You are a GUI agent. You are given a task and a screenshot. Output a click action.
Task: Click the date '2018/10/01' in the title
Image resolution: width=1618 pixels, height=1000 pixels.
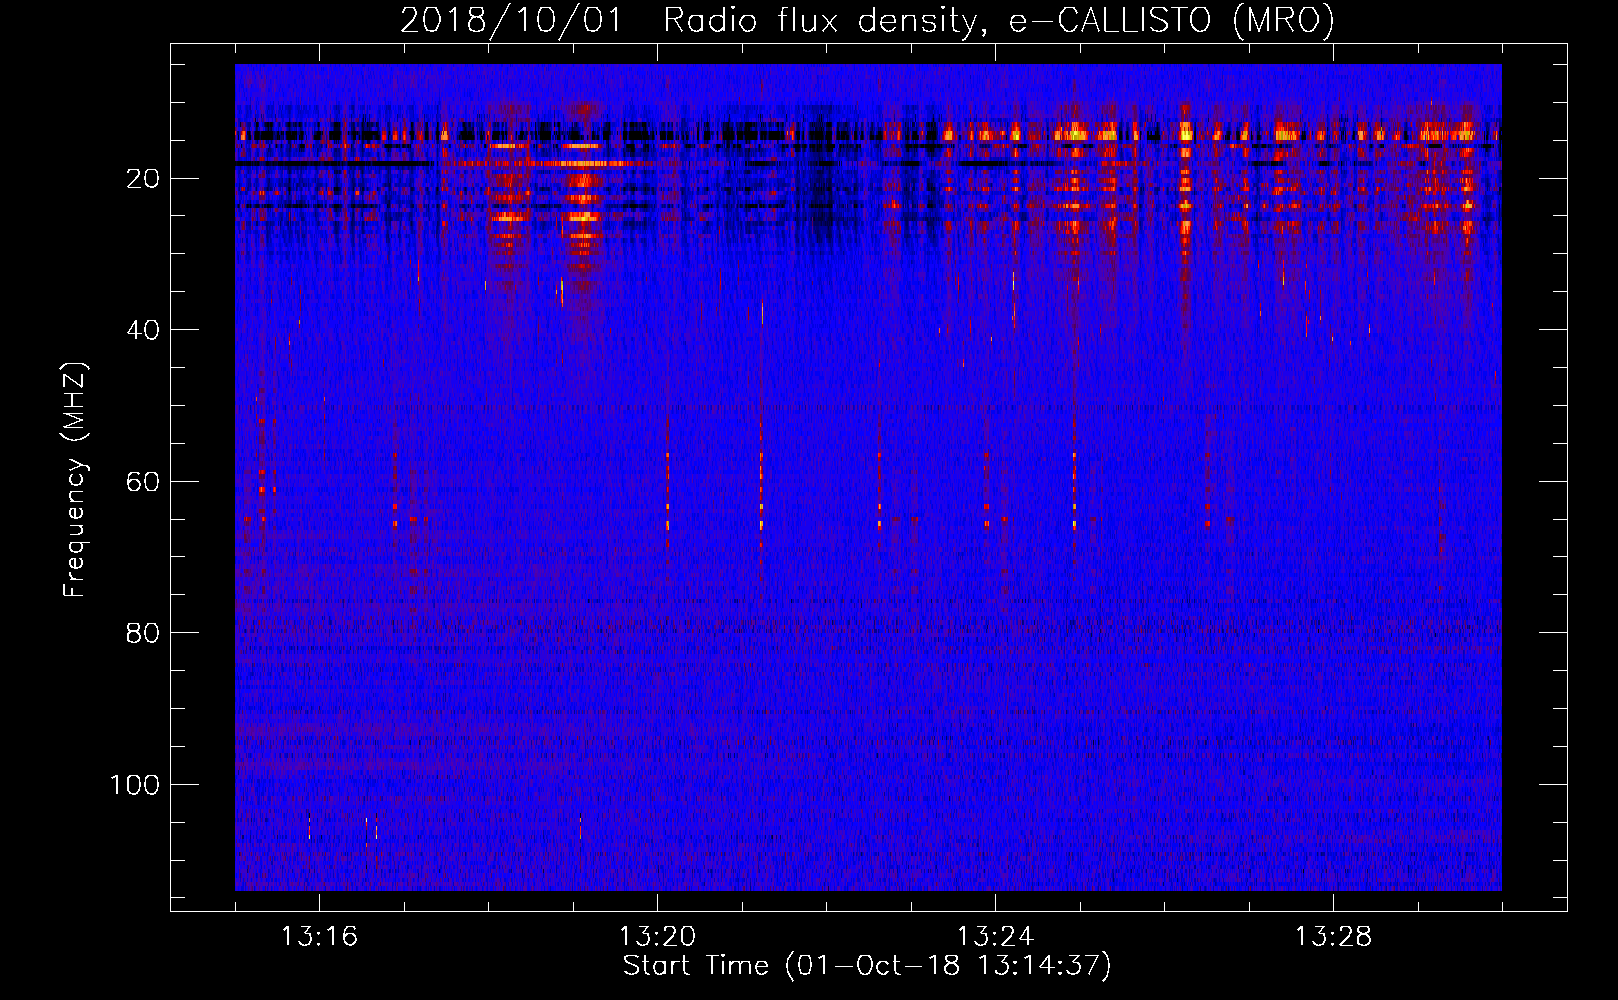pyautogui.click(x=511, y=20)
